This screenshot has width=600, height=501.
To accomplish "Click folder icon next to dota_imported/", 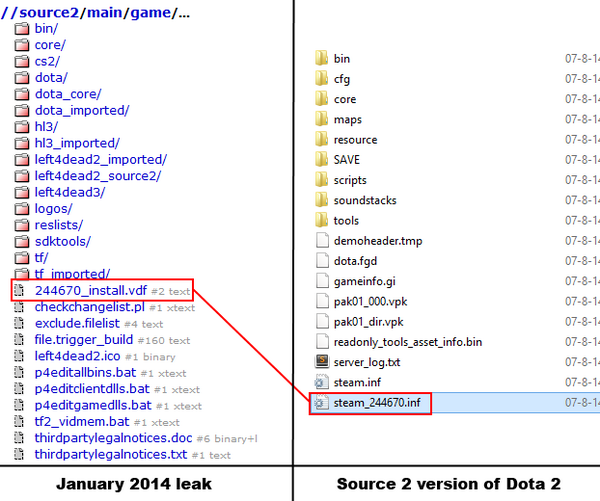I will point(22,111).
